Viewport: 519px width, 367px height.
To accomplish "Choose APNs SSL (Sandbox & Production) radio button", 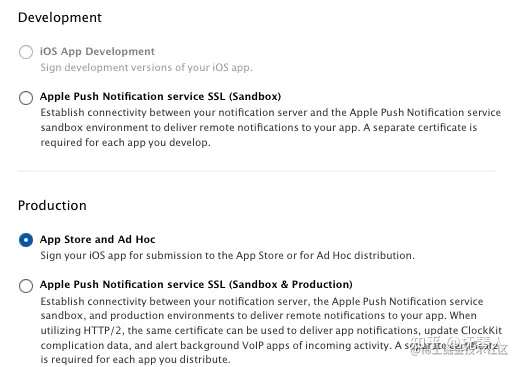I will click(x=26, y=286).
